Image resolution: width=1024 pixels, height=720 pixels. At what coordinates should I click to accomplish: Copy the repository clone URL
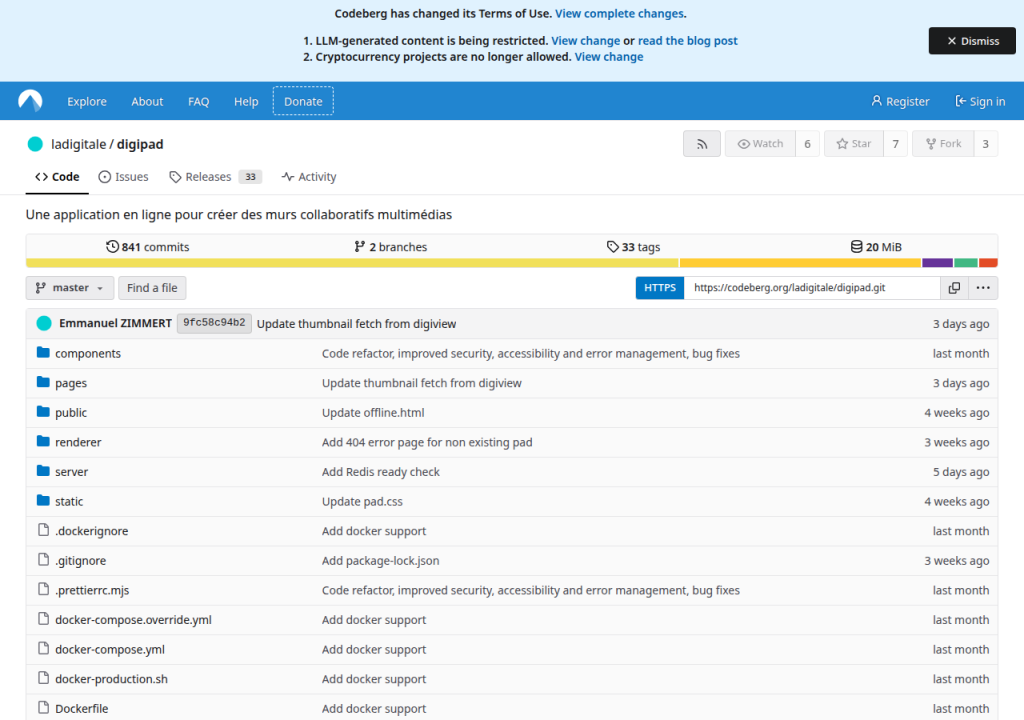click(x=954, y=287)
